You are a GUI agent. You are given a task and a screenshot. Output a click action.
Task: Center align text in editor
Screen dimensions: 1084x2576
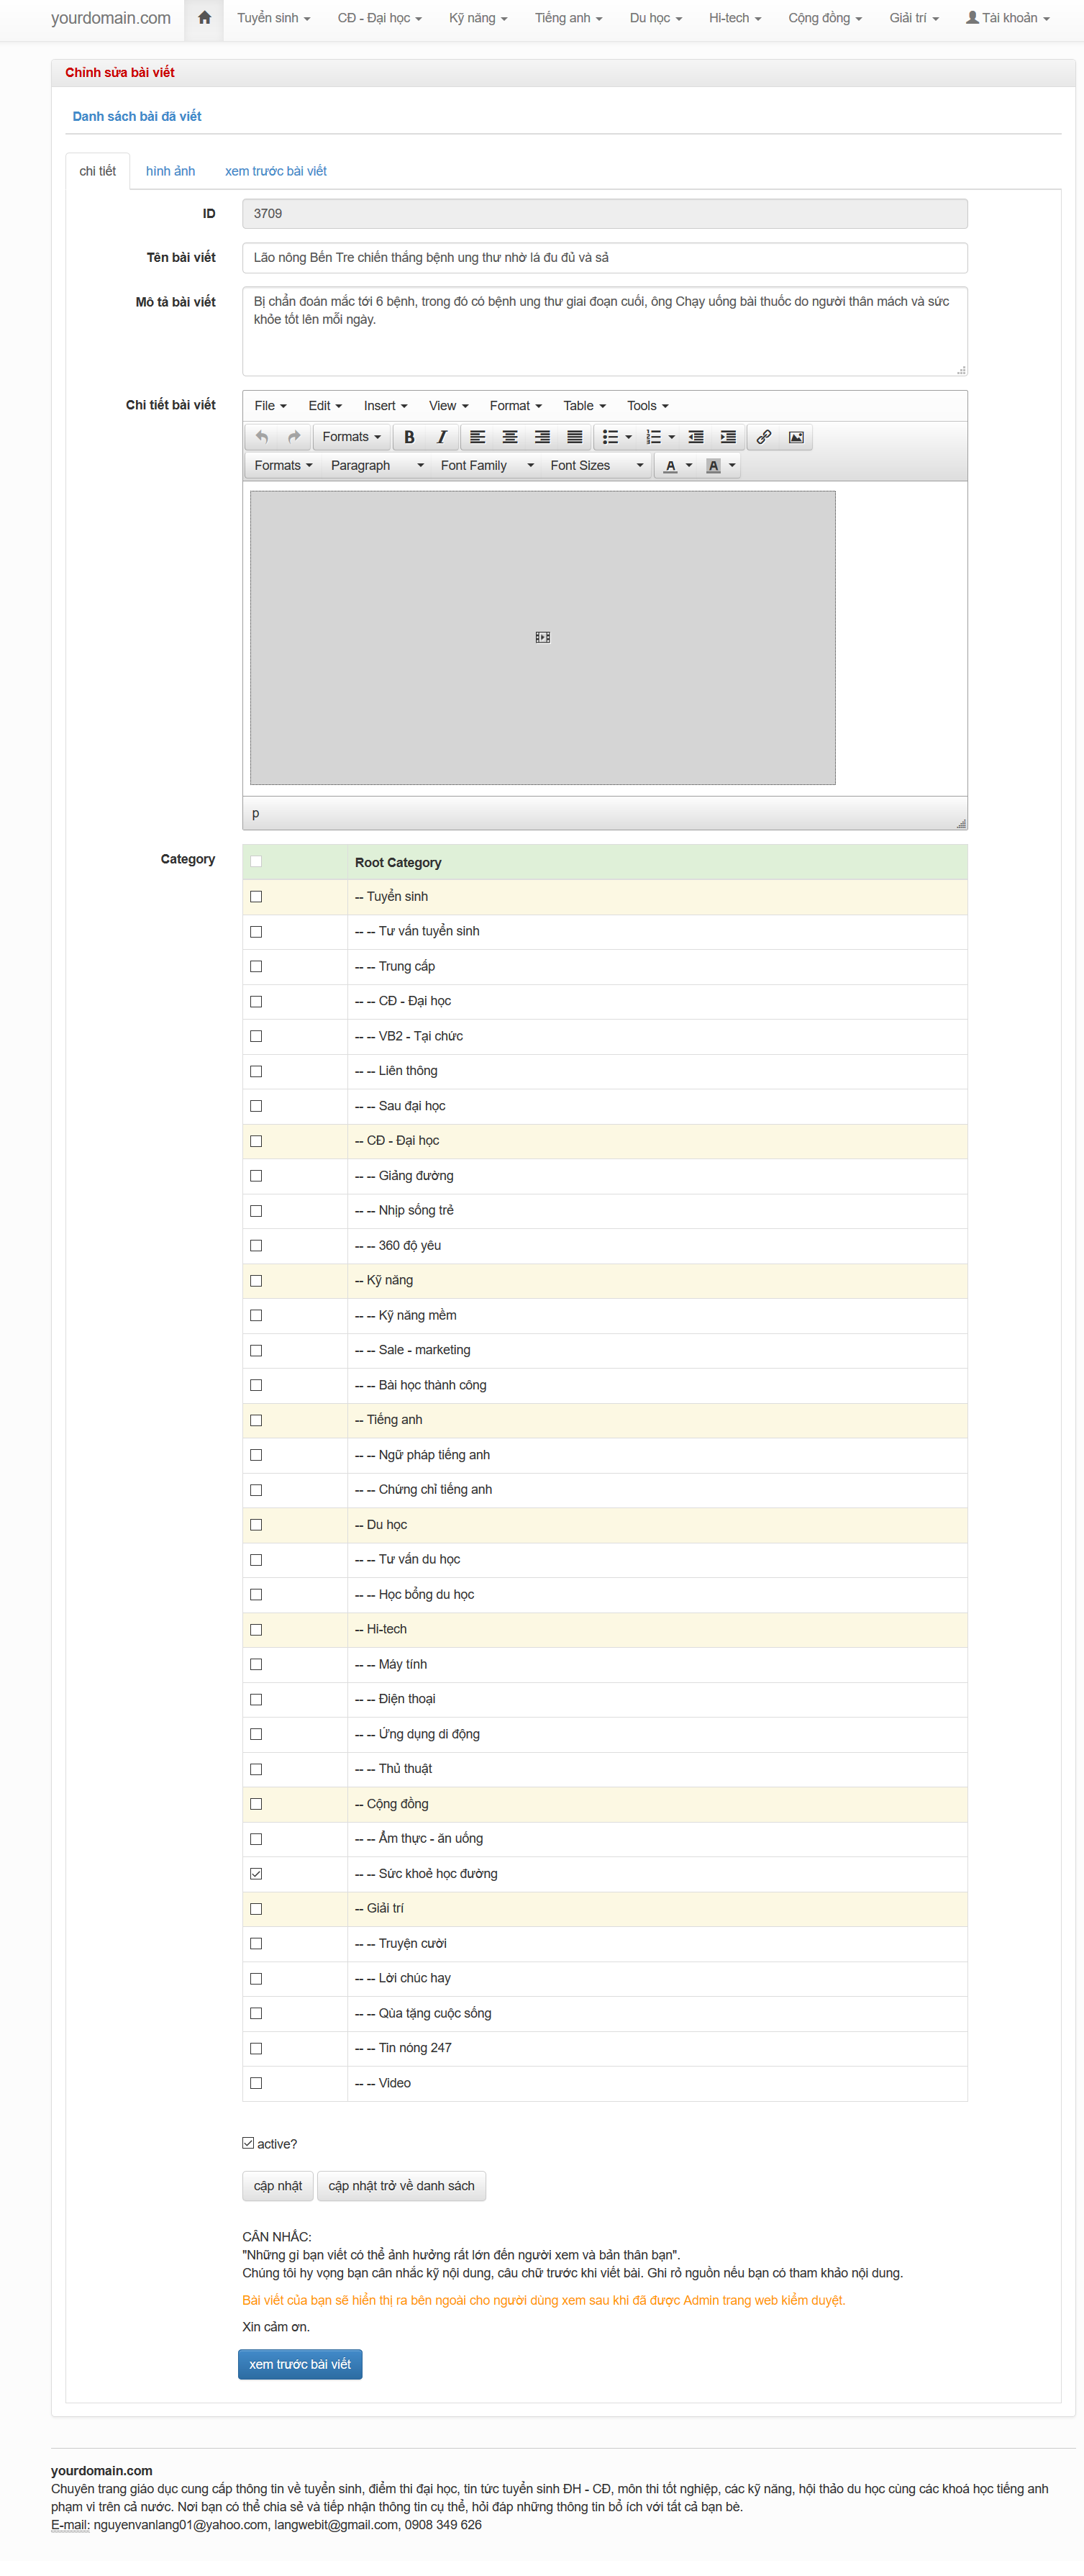click(x=510, y=437)
